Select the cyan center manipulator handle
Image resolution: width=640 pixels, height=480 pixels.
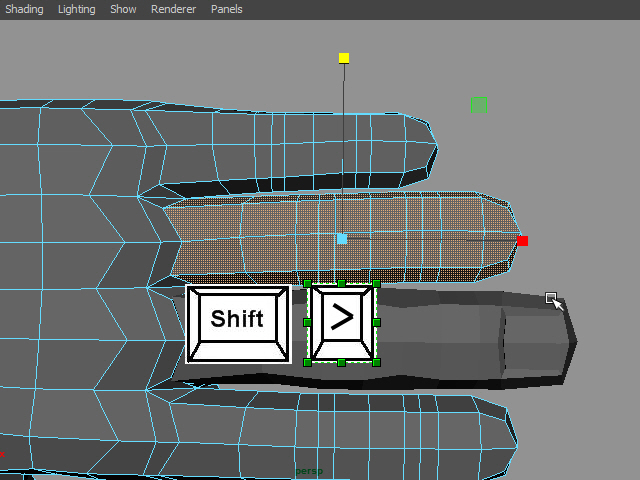click(x=342, y=239)
